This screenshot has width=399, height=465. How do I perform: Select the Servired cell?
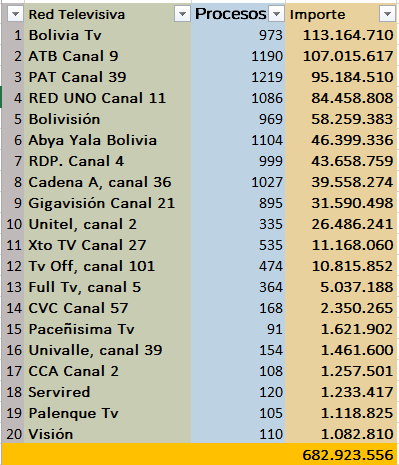(x=108, y=392)
